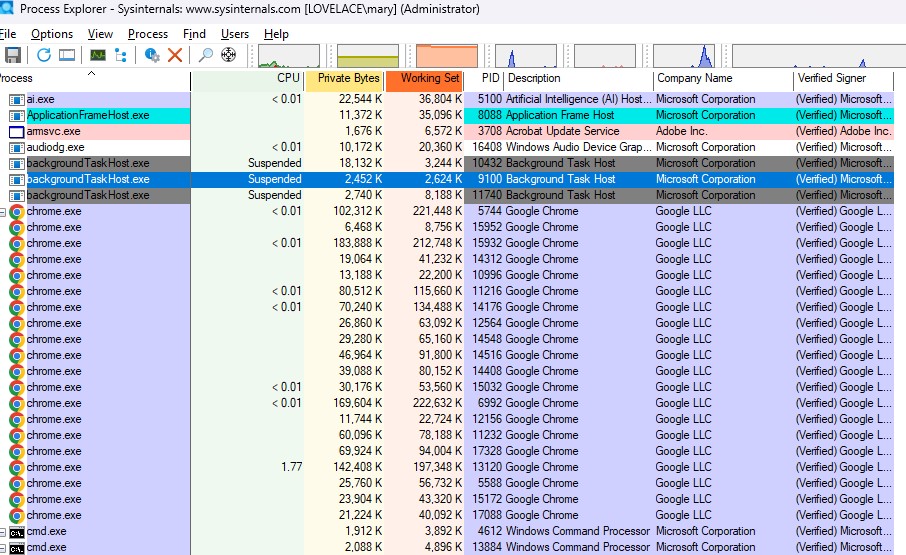This screenshot has height=555, width=906.
Task: Toggle the lower pane toolbar icon
Action: coord(67,55)
